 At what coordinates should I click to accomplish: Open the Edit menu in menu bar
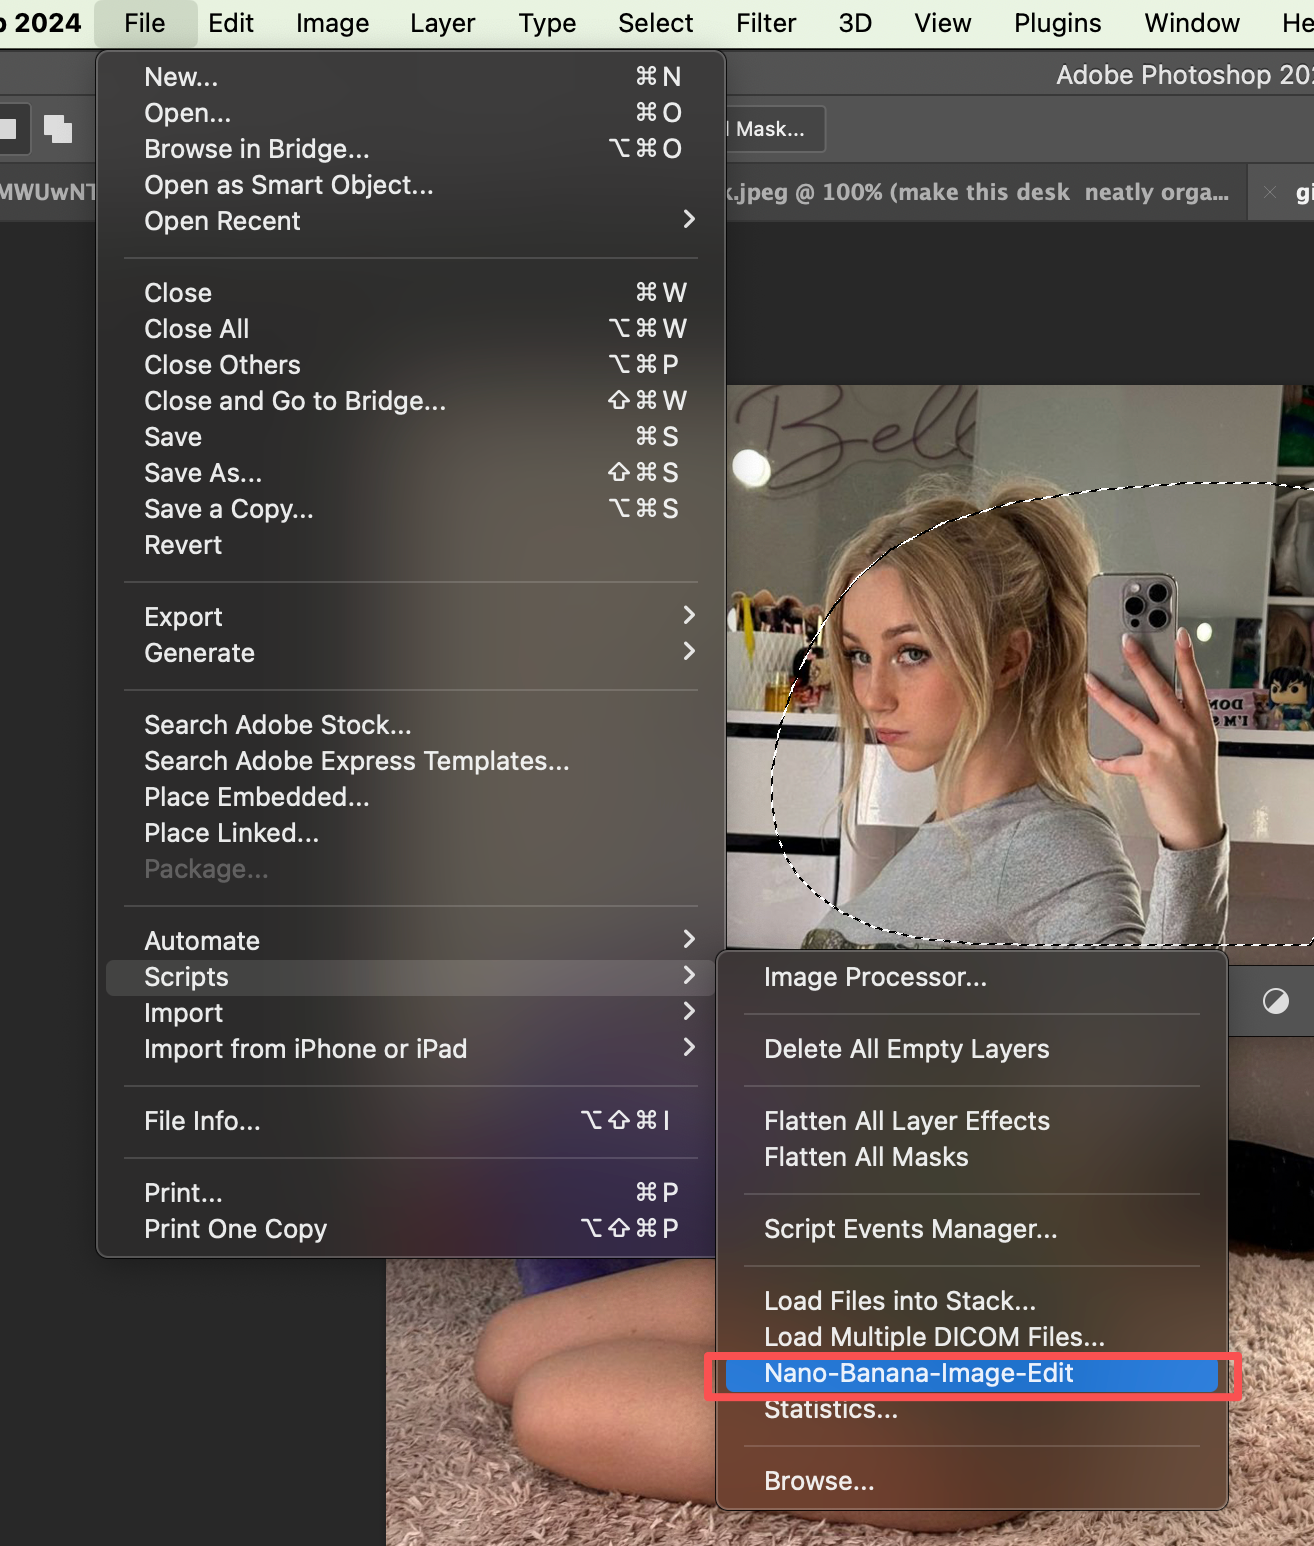pyautogui.click(x=231, y=23)
